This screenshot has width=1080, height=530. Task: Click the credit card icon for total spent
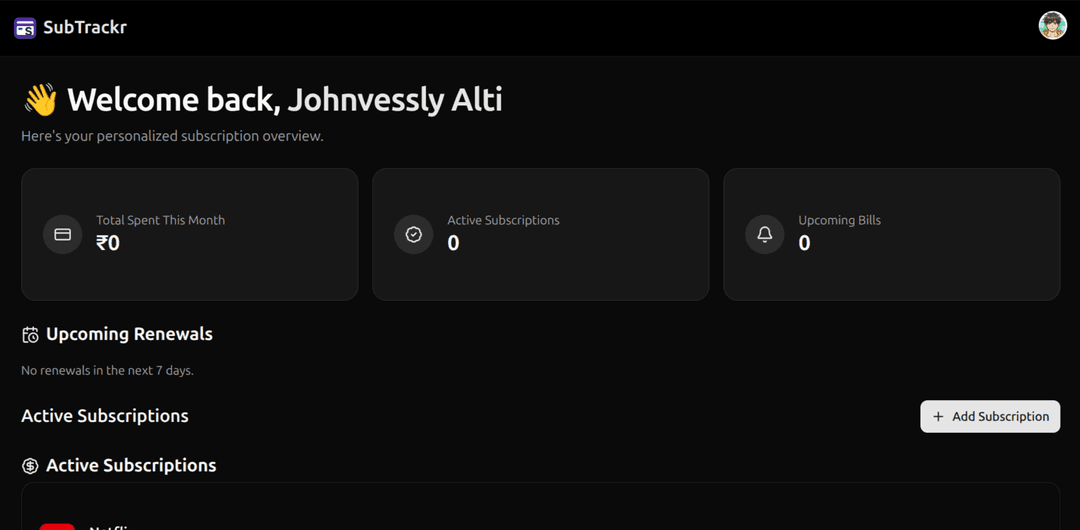62,234
